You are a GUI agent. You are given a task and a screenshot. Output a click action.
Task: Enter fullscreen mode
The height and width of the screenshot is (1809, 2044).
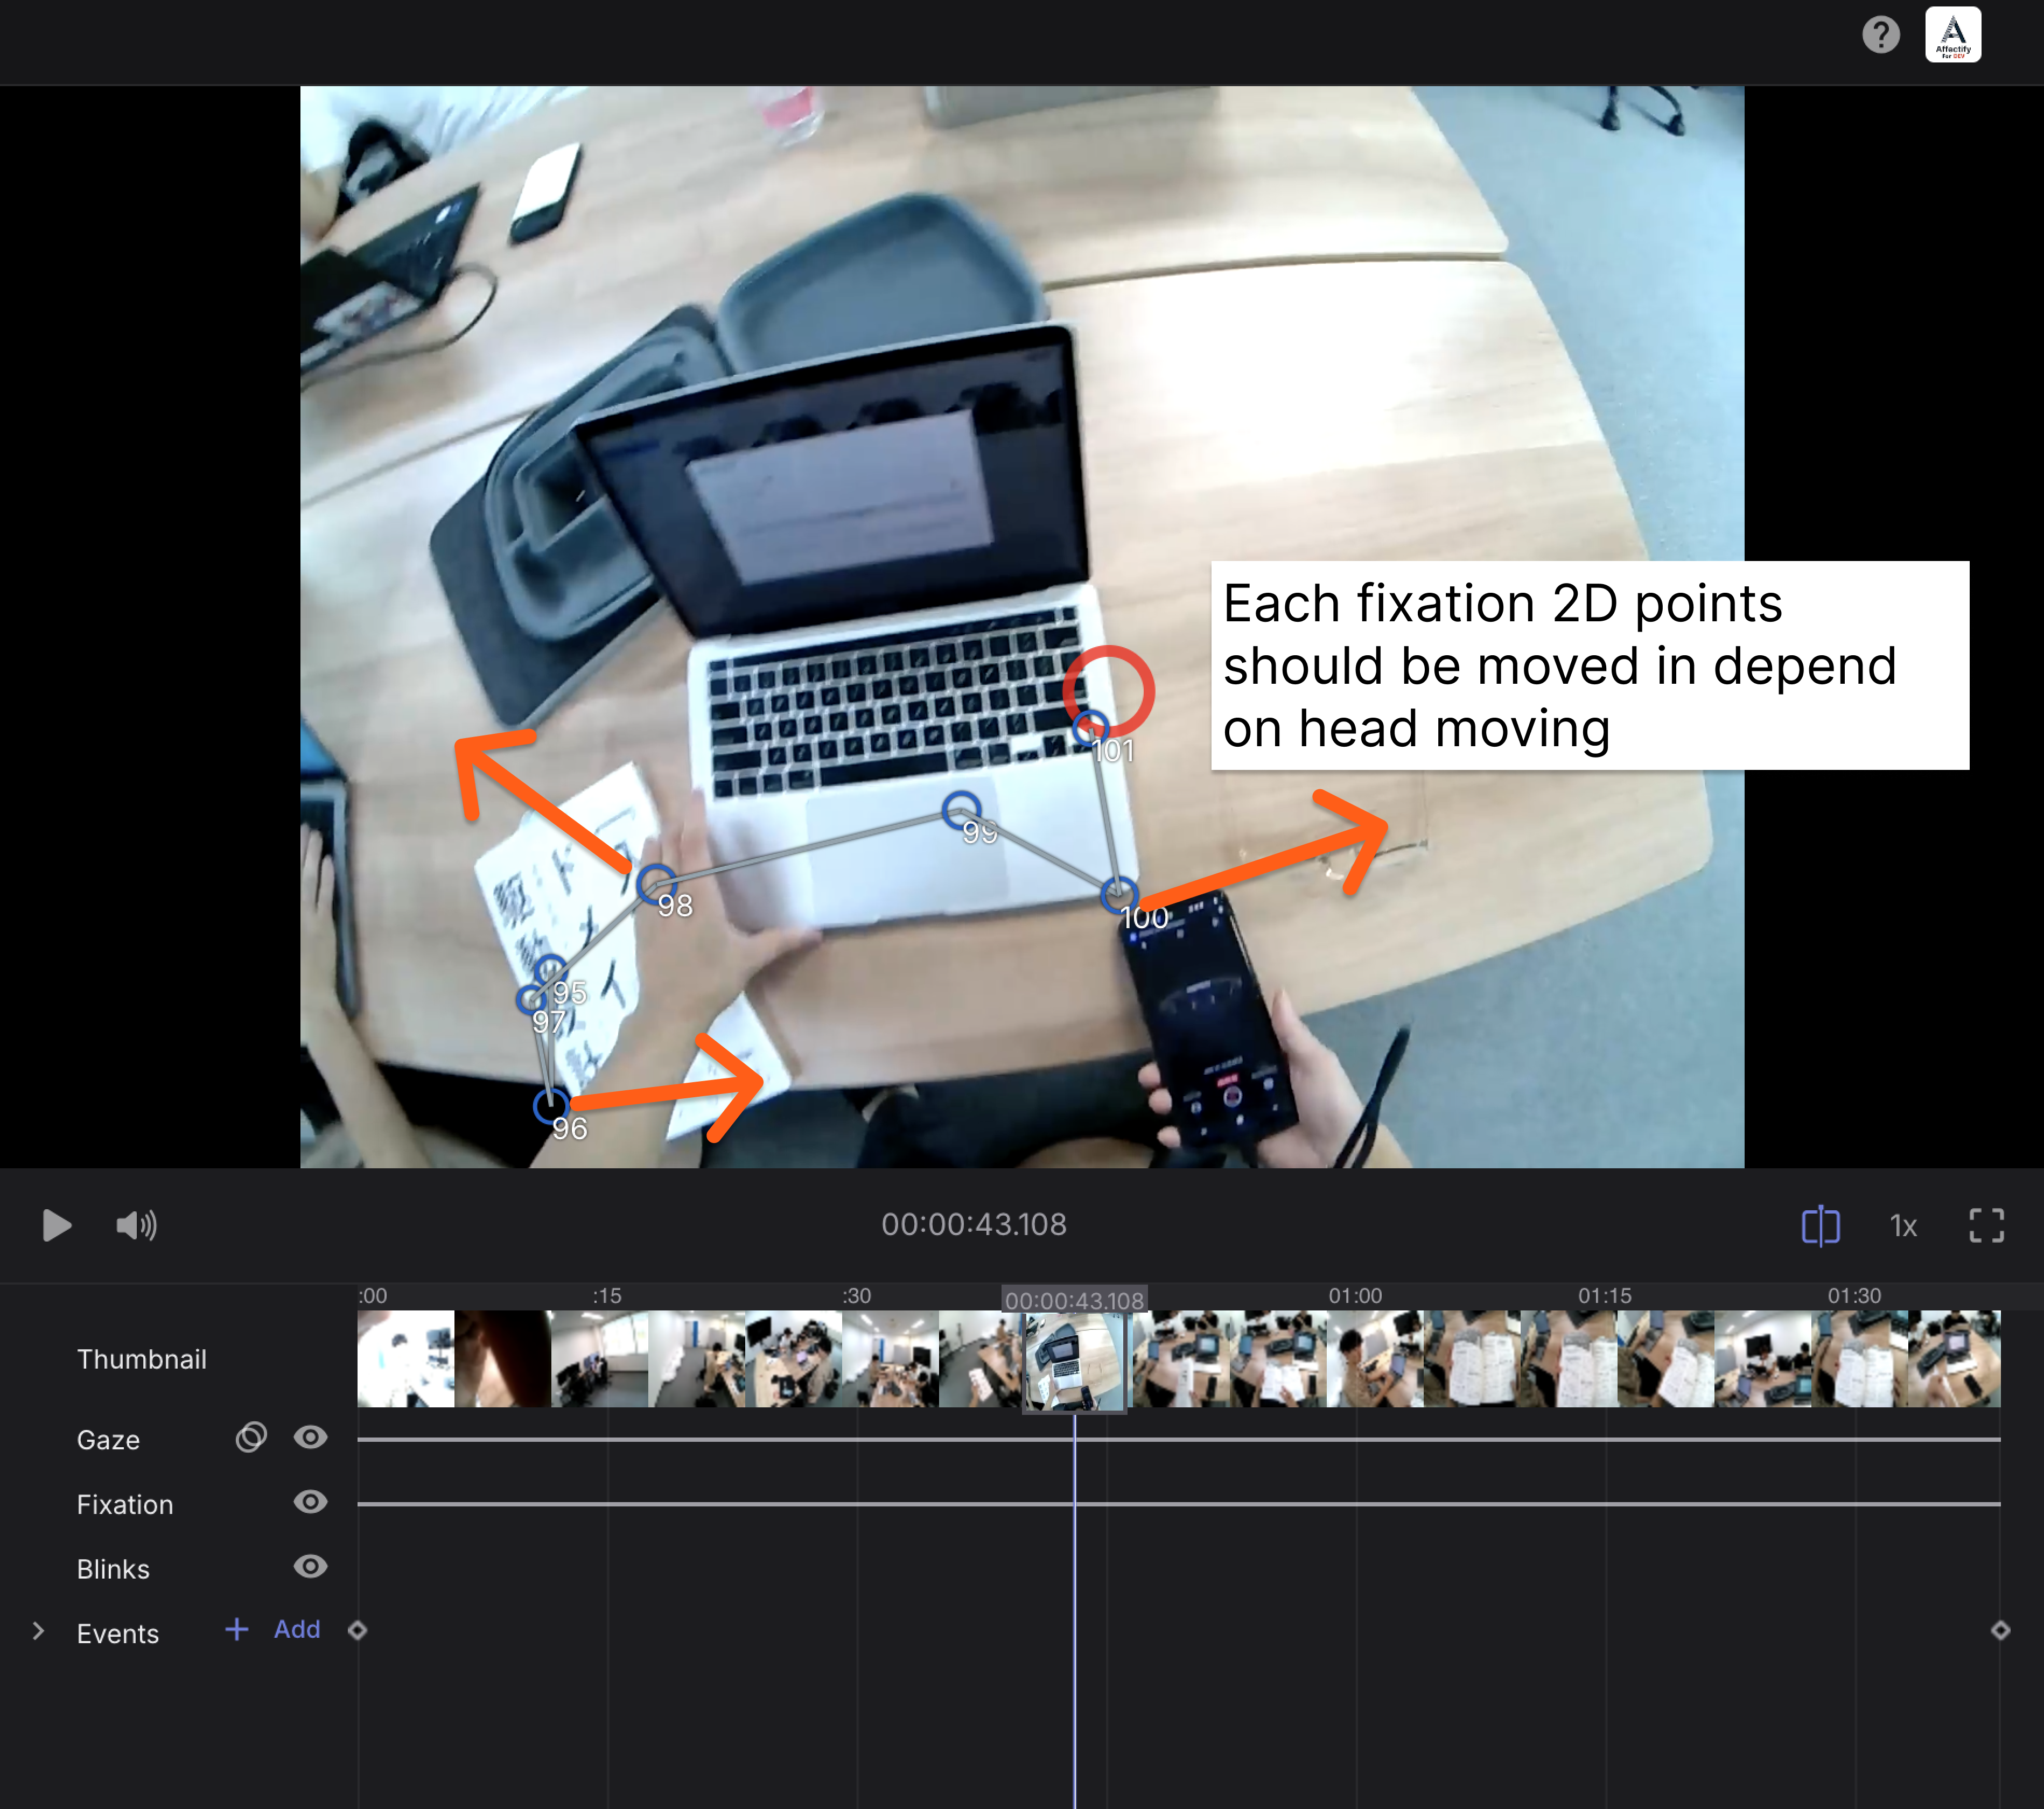coord(1986,1225)
